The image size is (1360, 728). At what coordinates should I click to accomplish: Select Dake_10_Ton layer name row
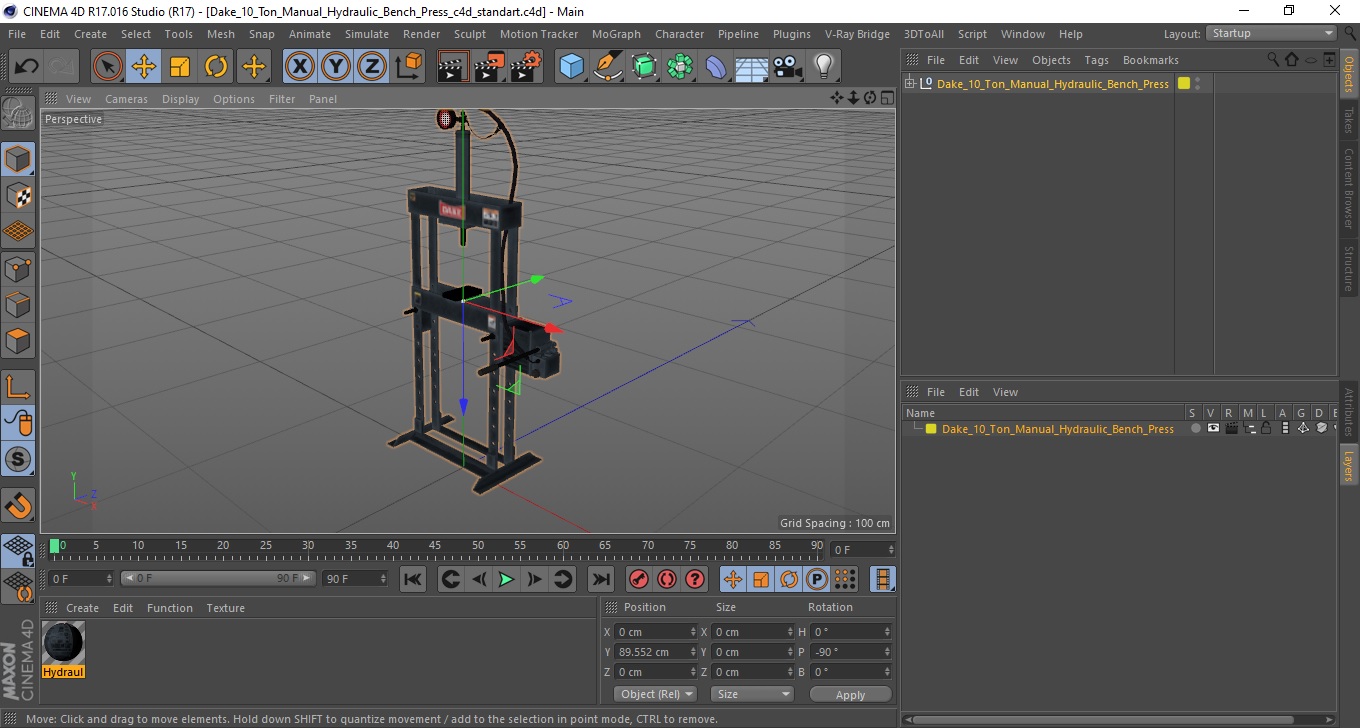(1057, 428)
